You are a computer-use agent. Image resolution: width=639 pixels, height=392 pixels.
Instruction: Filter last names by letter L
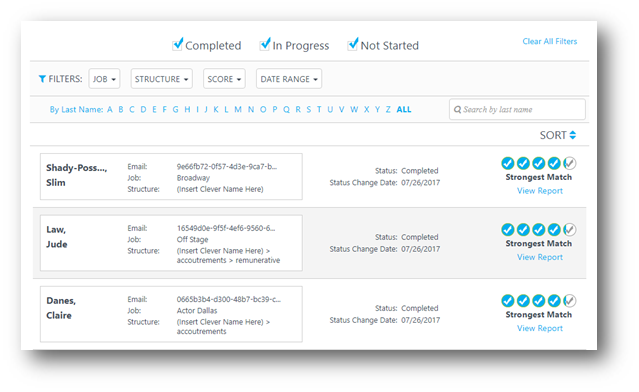click(x=226, y=109)
